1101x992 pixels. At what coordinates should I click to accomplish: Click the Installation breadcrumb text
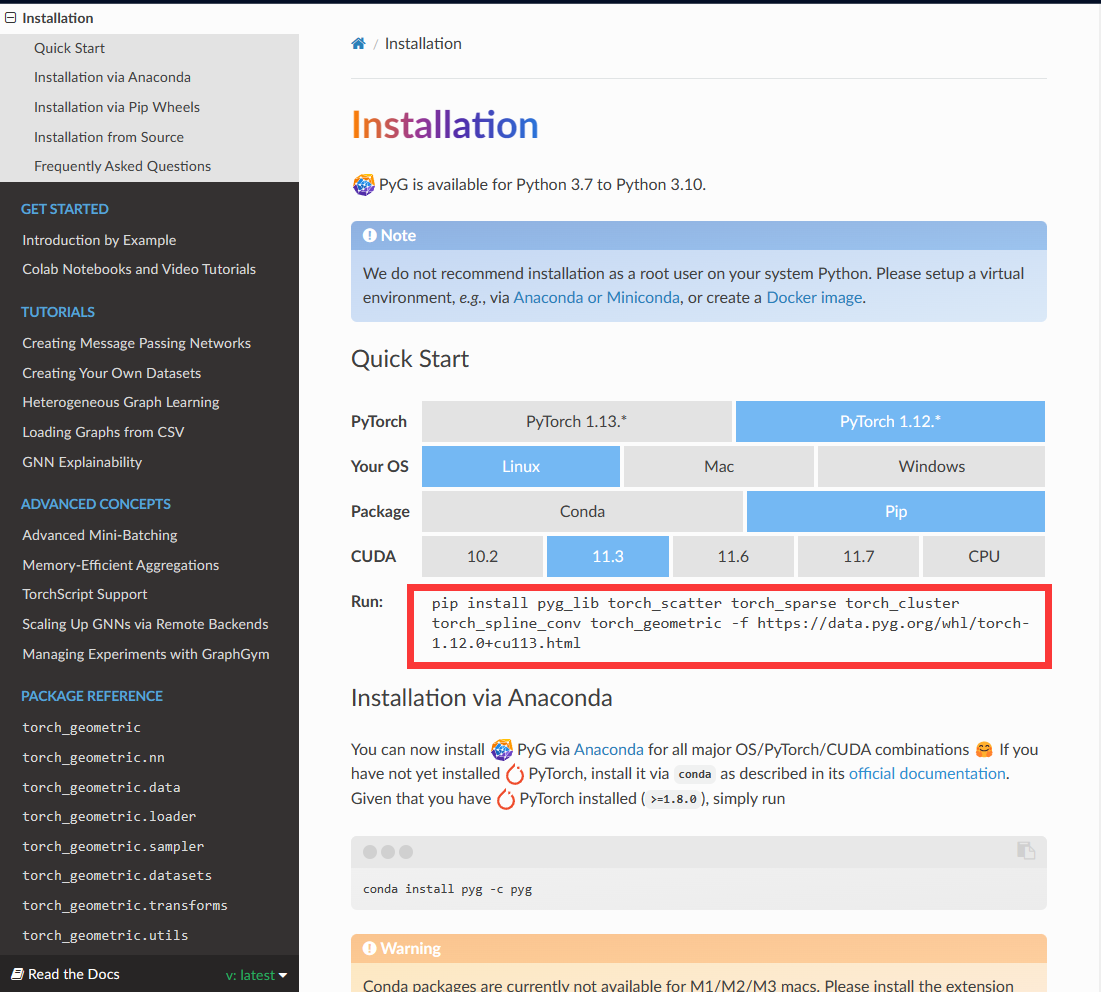423,44
